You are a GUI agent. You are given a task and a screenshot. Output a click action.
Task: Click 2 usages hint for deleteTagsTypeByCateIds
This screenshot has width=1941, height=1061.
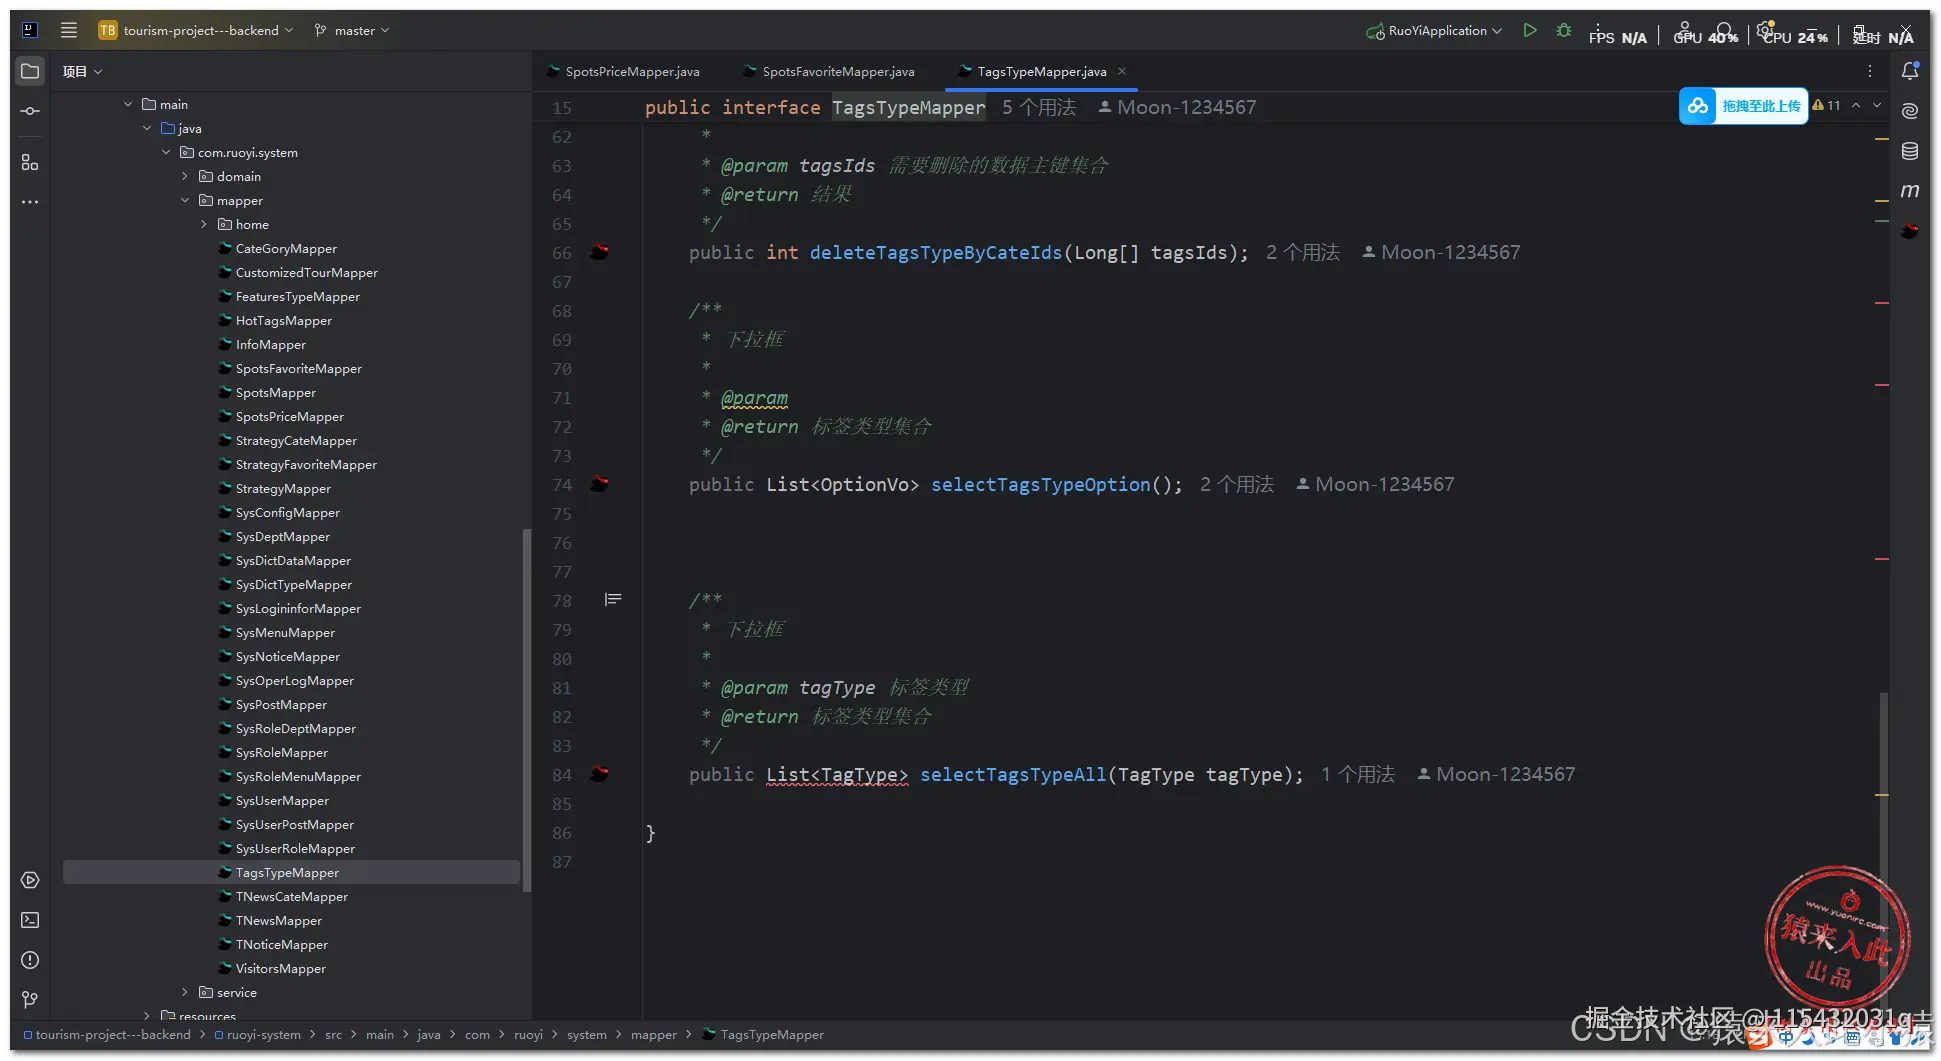coord(1302,252)
